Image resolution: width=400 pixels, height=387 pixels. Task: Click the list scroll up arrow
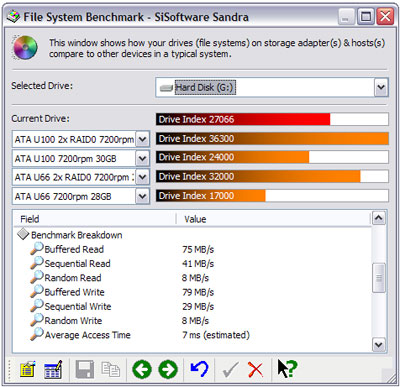pos(379,218)
